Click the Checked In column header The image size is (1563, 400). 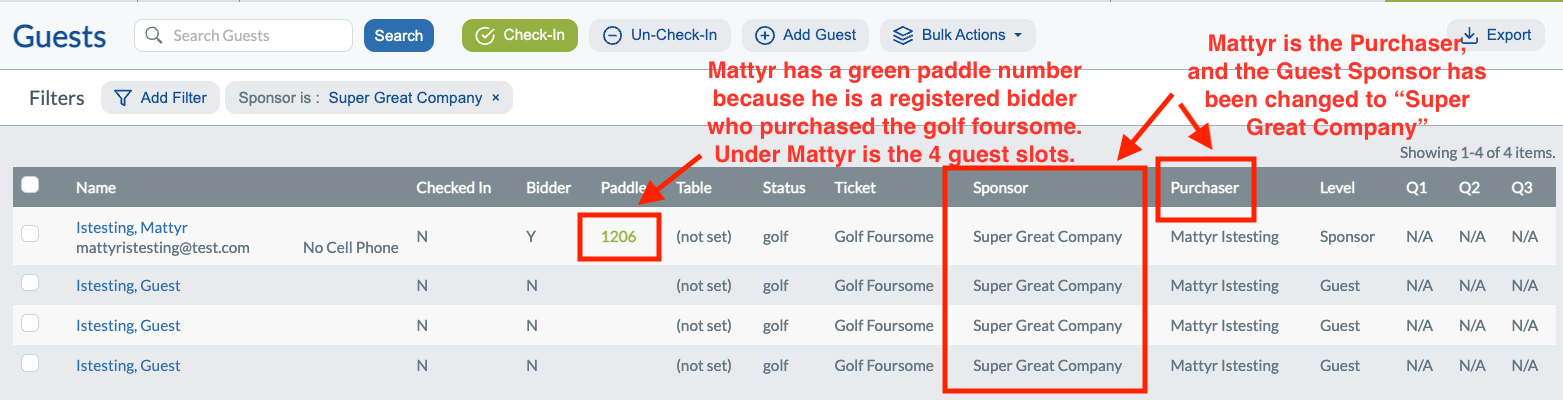tap(454, 188)
